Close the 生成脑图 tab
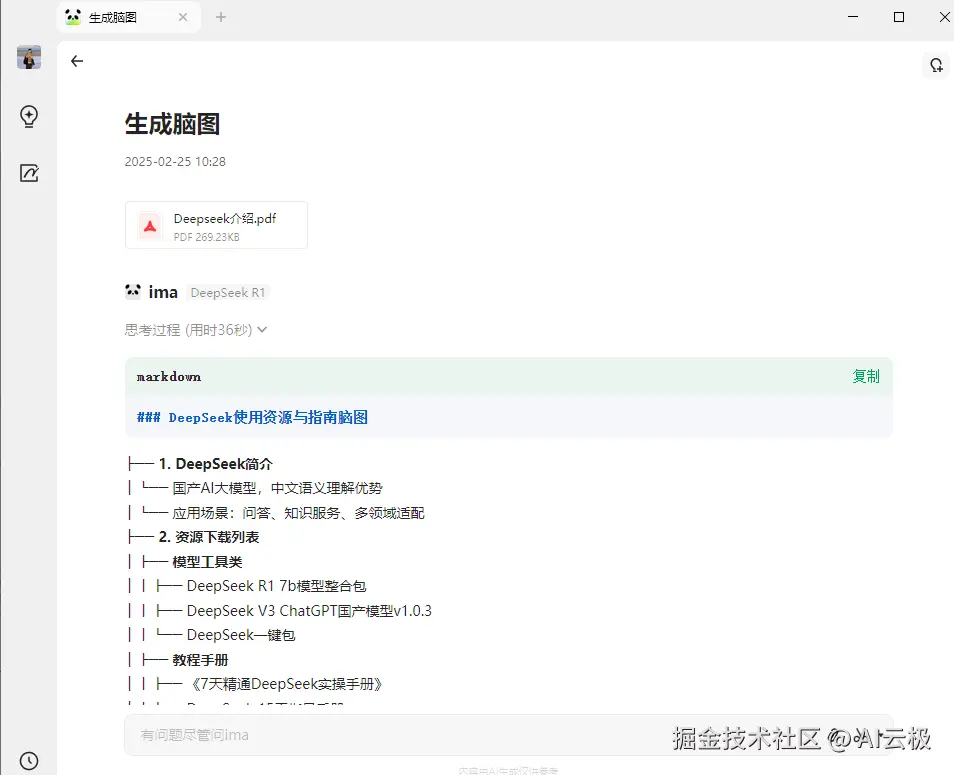Viewport: 954px width, 775px height. tap(183, 17)
